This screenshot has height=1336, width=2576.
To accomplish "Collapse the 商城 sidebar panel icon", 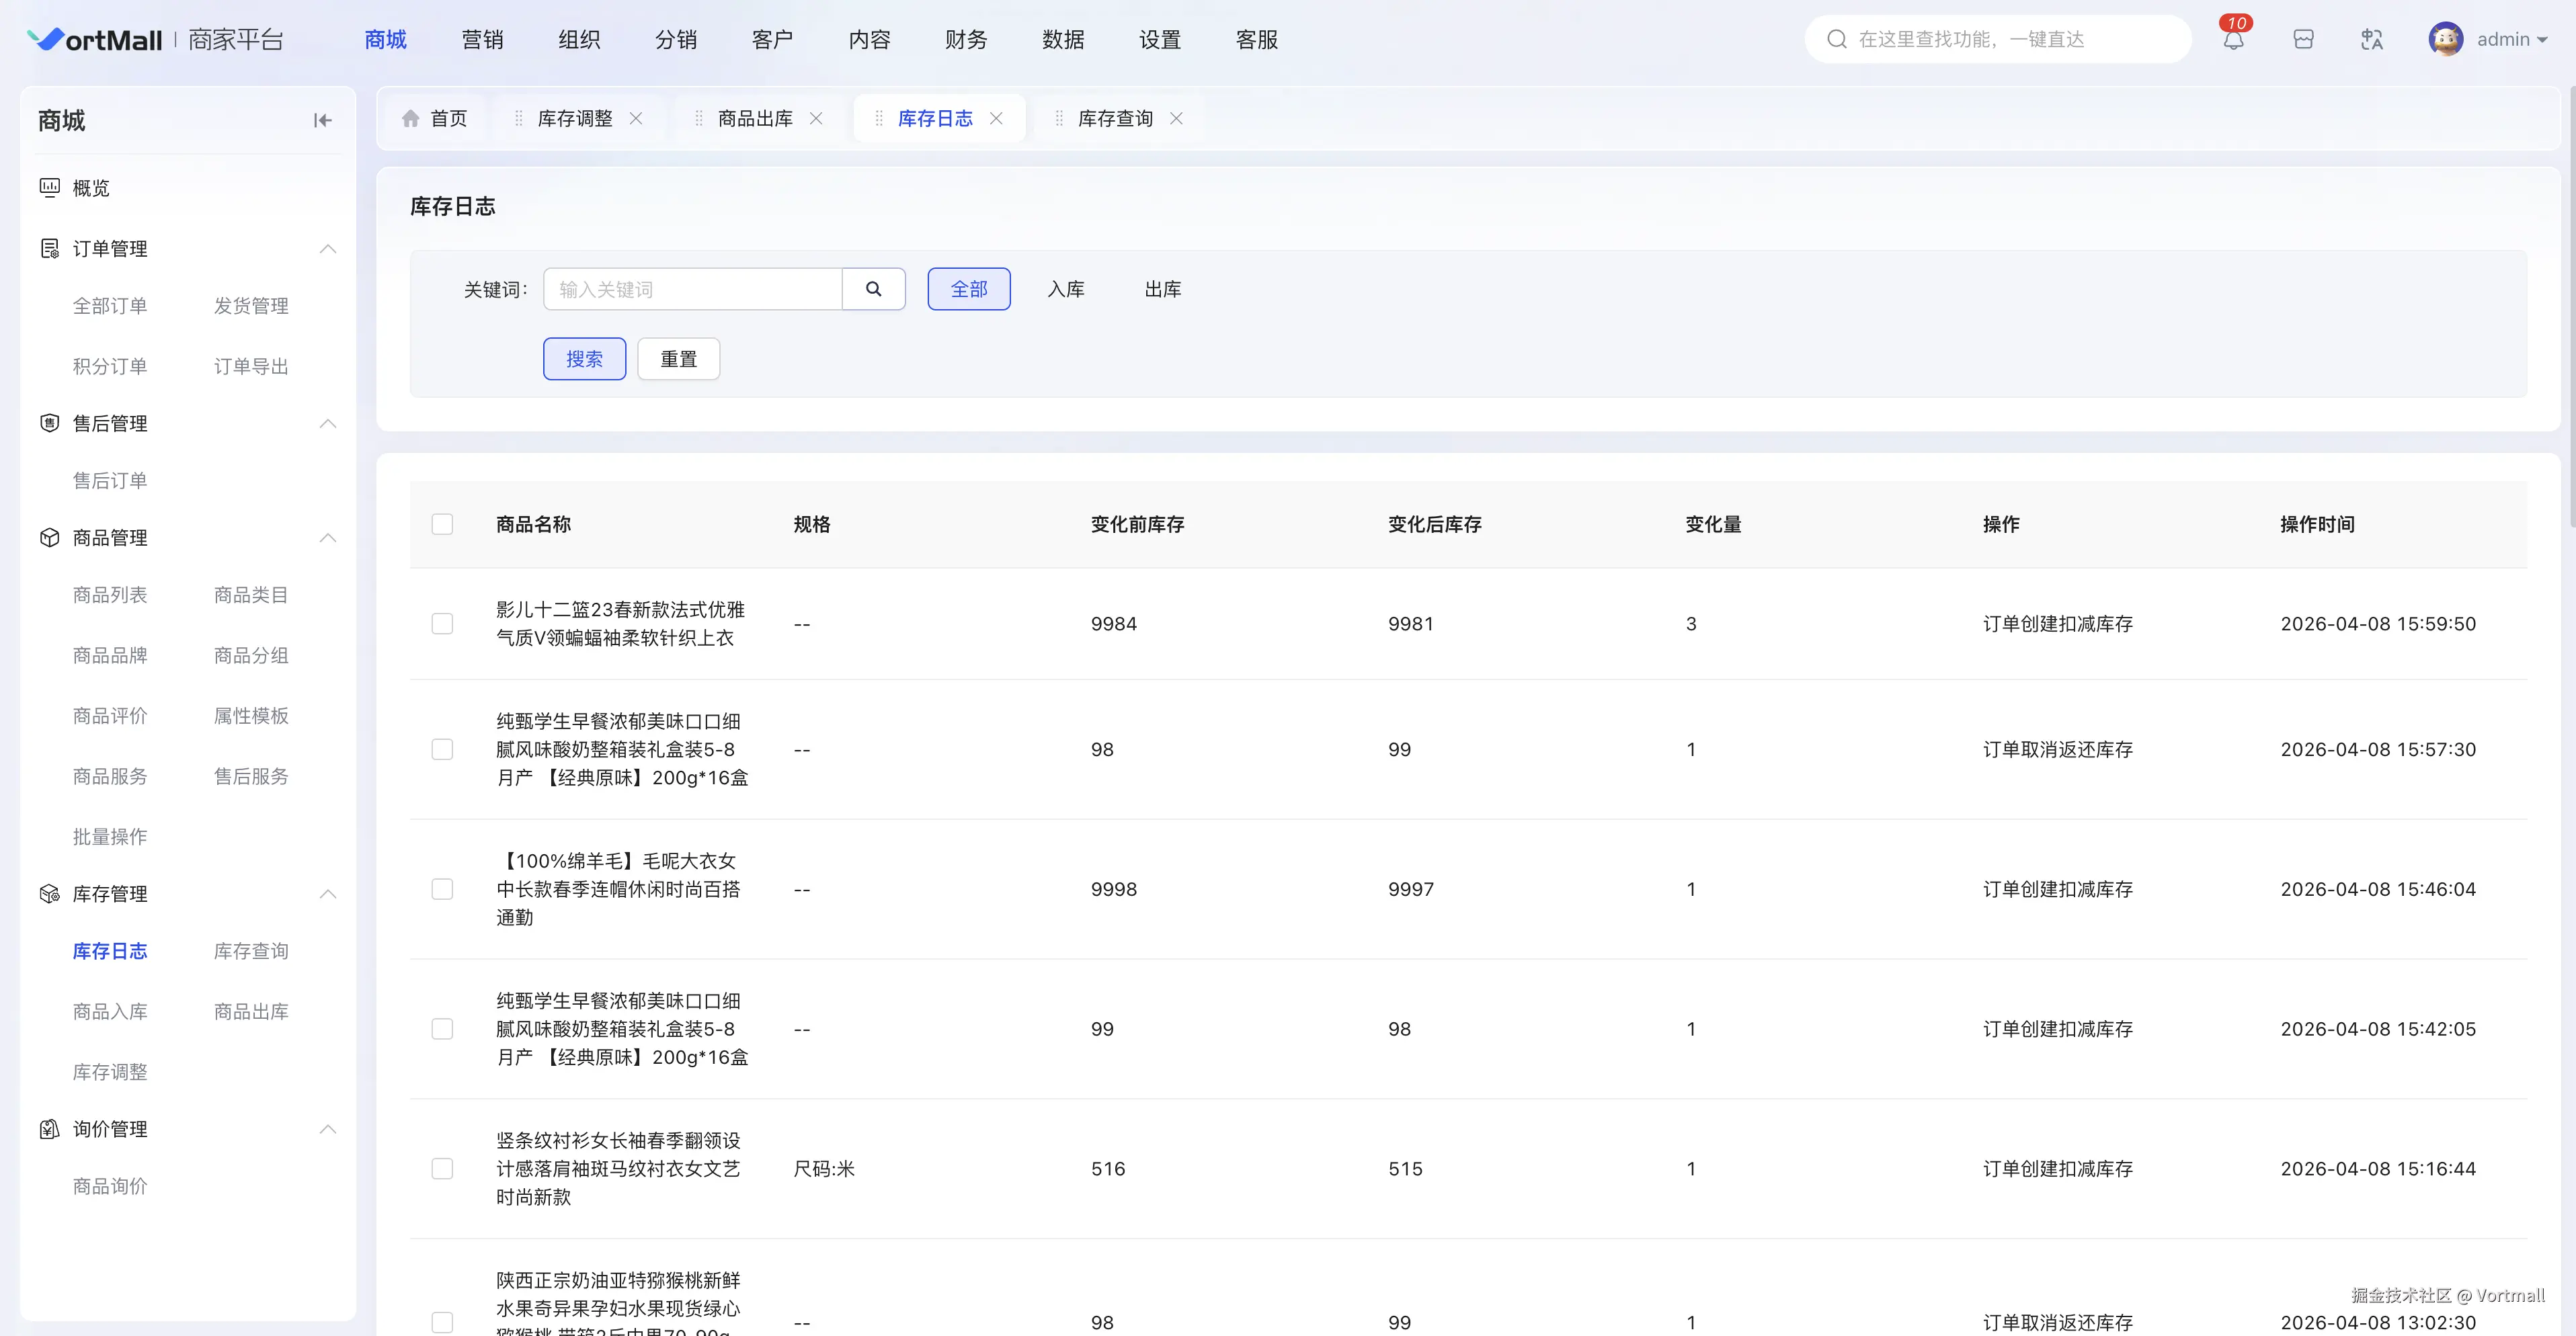I will tap(322, 121).
